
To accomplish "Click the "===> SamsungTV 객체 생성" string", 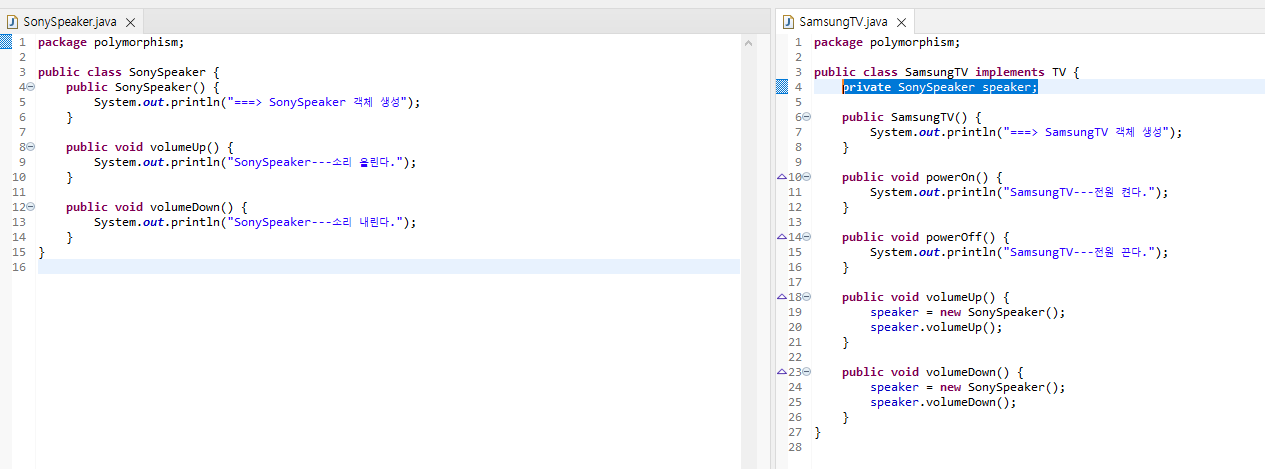I will tap(1086, 132).
